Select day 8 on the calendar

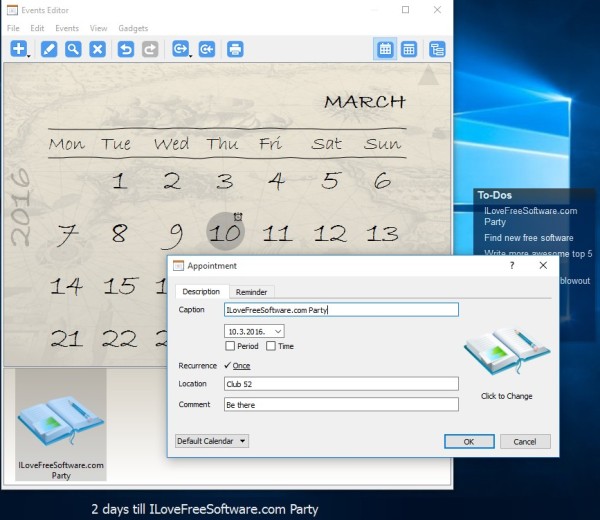119,233
